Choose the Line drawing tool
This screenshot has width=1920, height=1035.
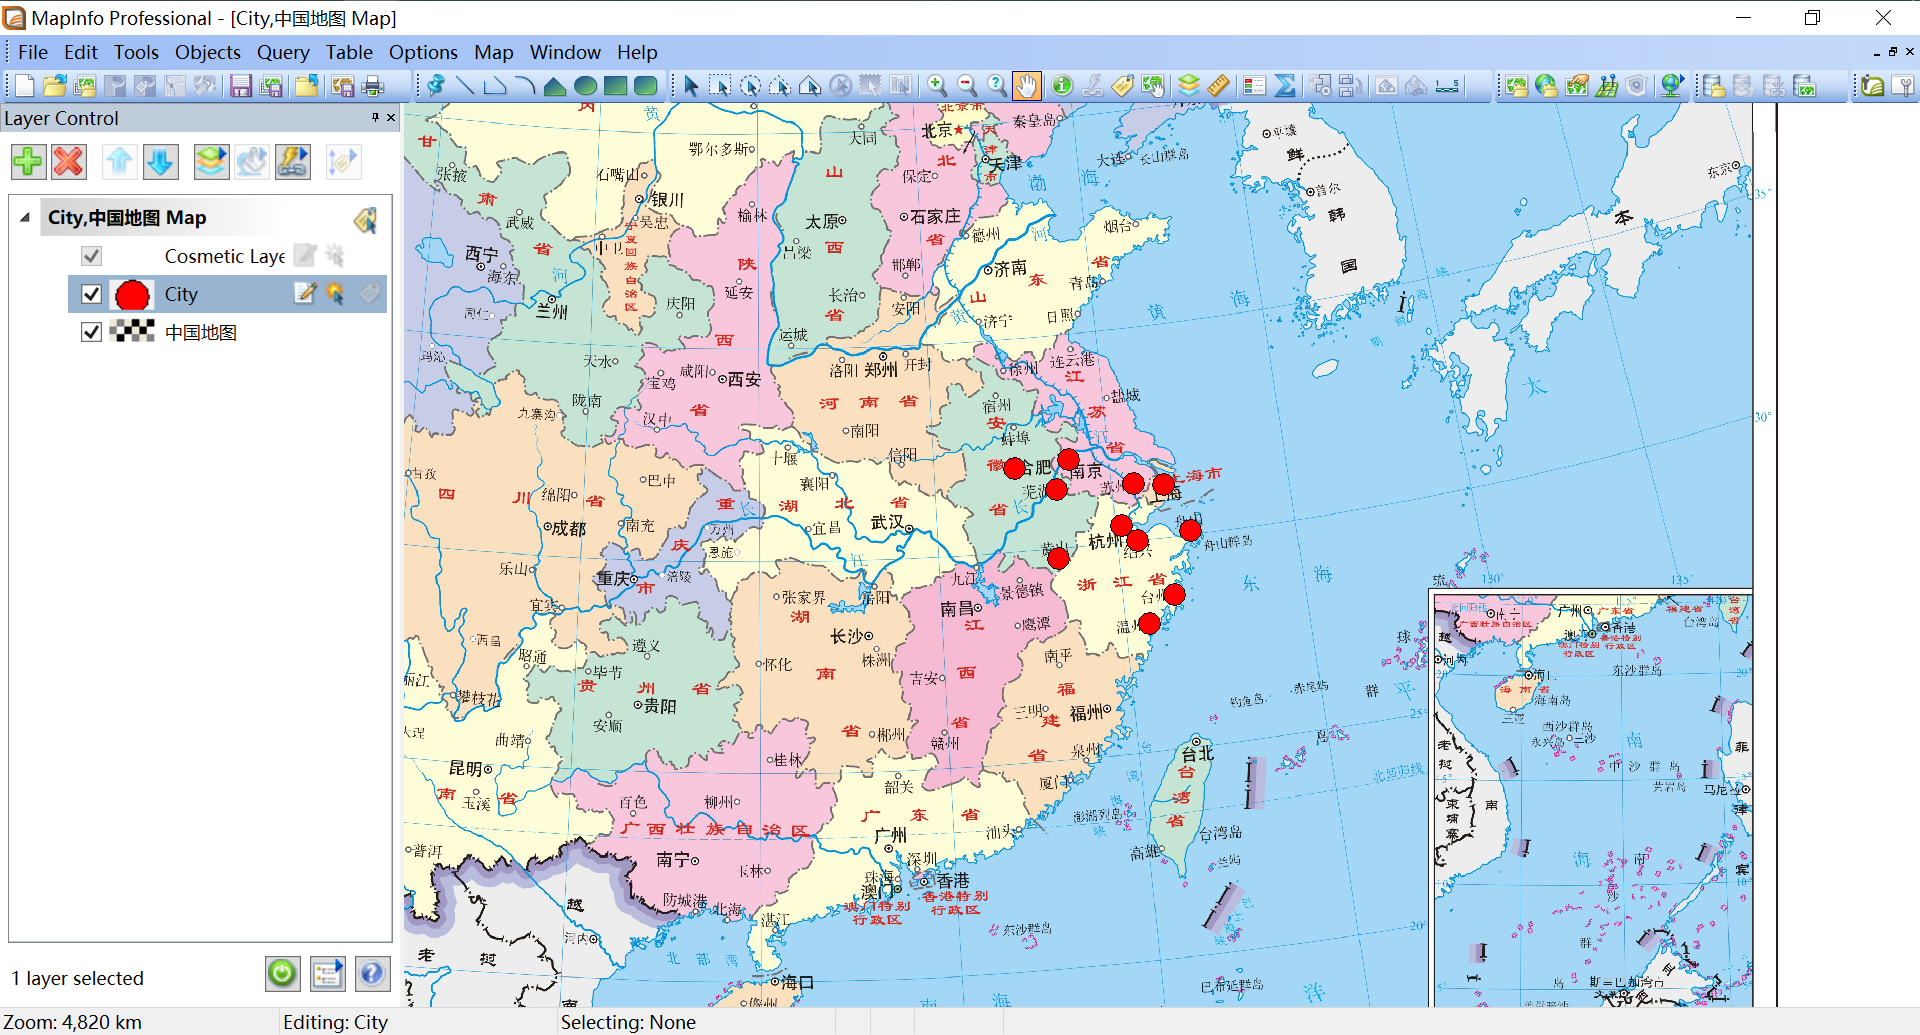click(465, 86)
